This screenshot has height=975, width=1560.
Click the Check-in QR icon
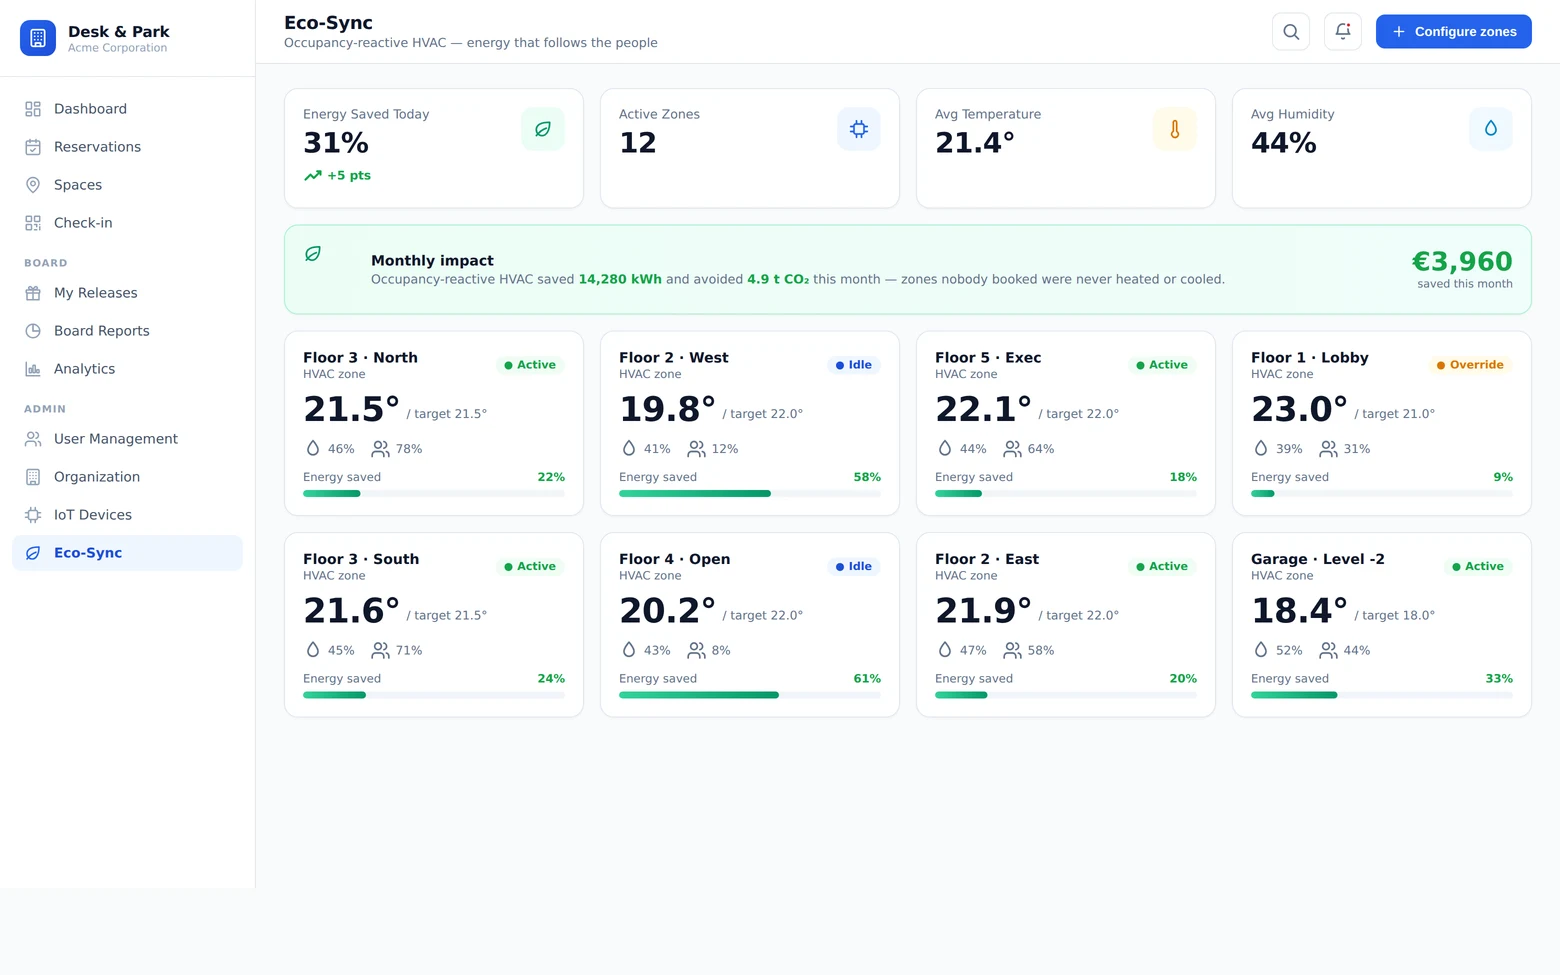pyautogui.click(x=33, y=223)
